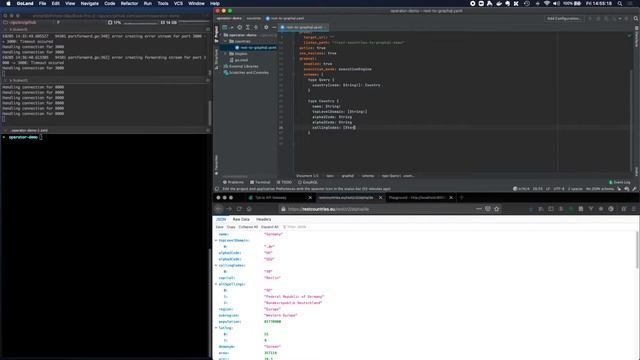Open the Project tool window side tab

point(216,34)
